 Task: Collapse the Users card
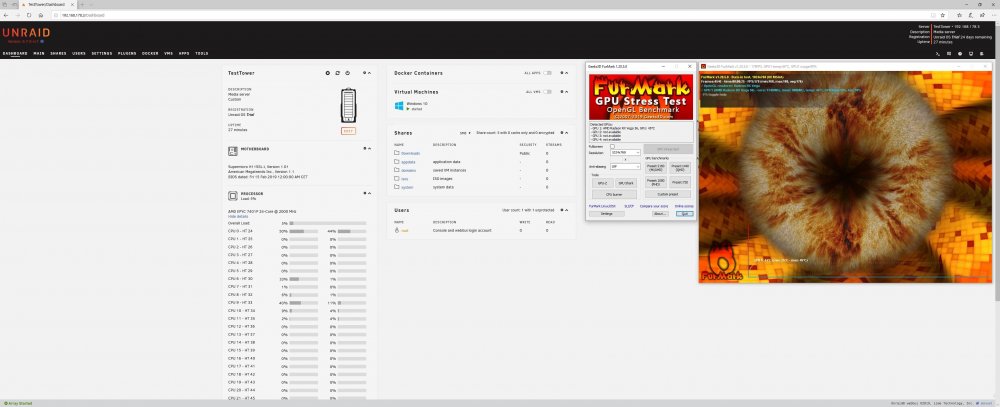[x=566, y=210]
